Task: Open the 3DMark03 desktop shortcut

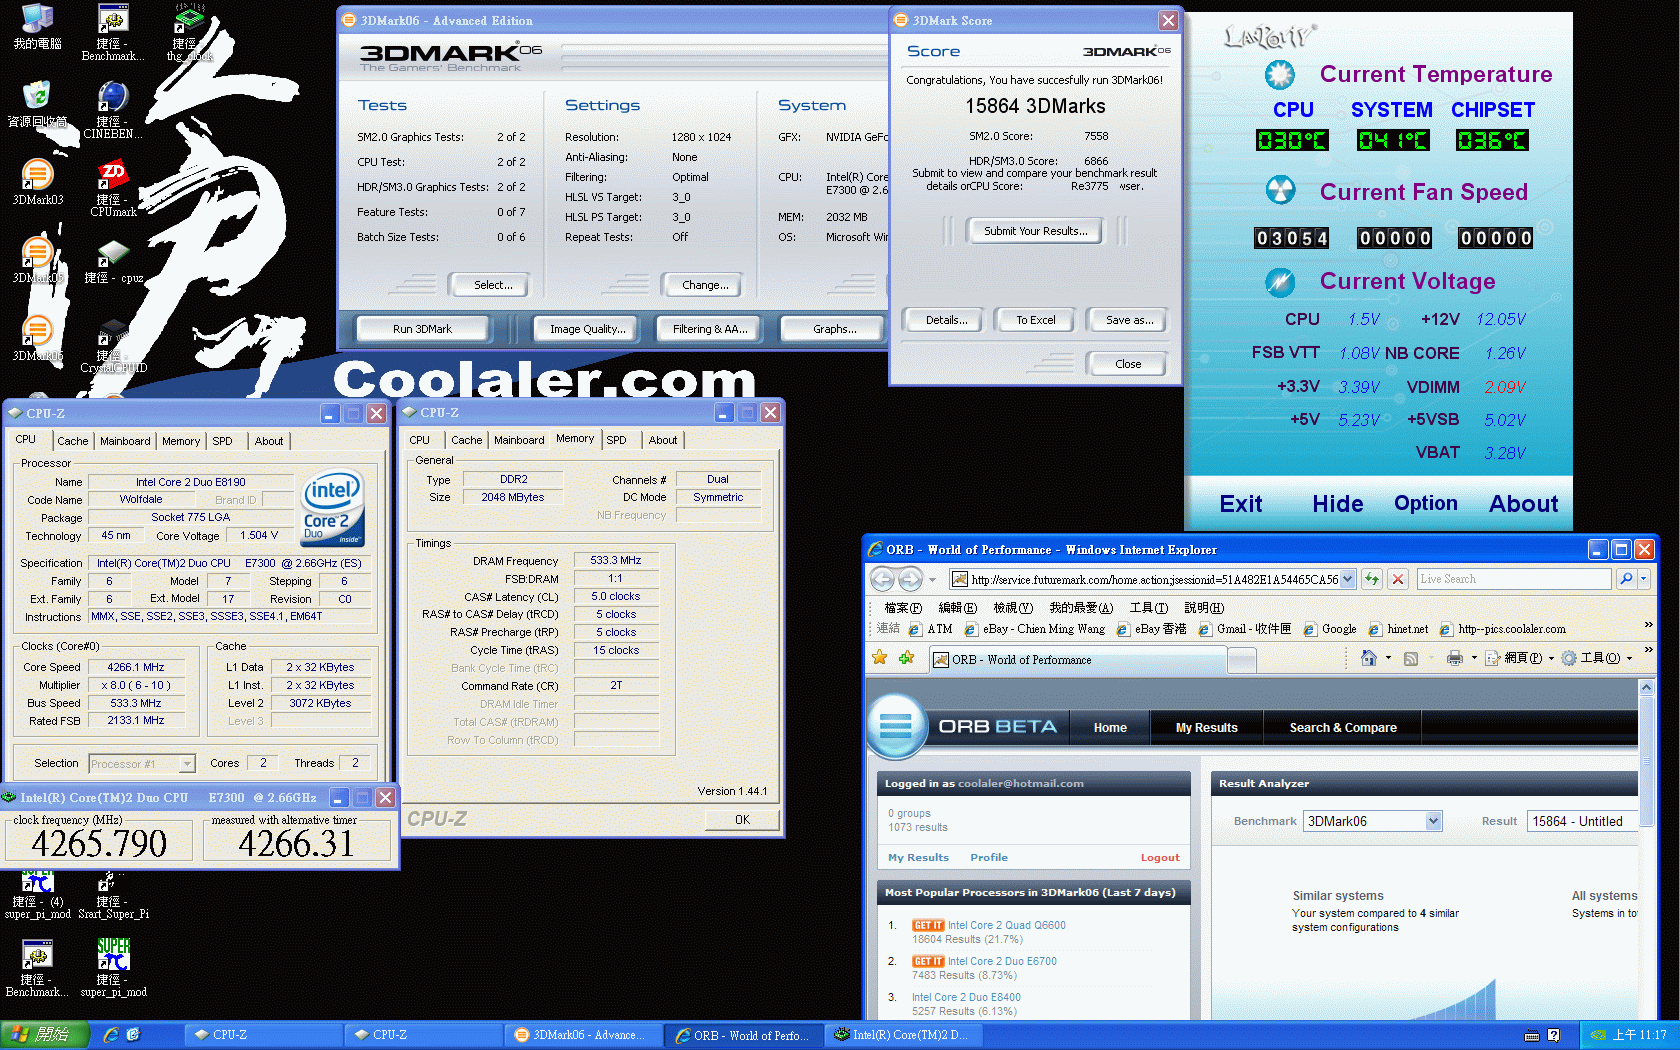Action: 37,182
